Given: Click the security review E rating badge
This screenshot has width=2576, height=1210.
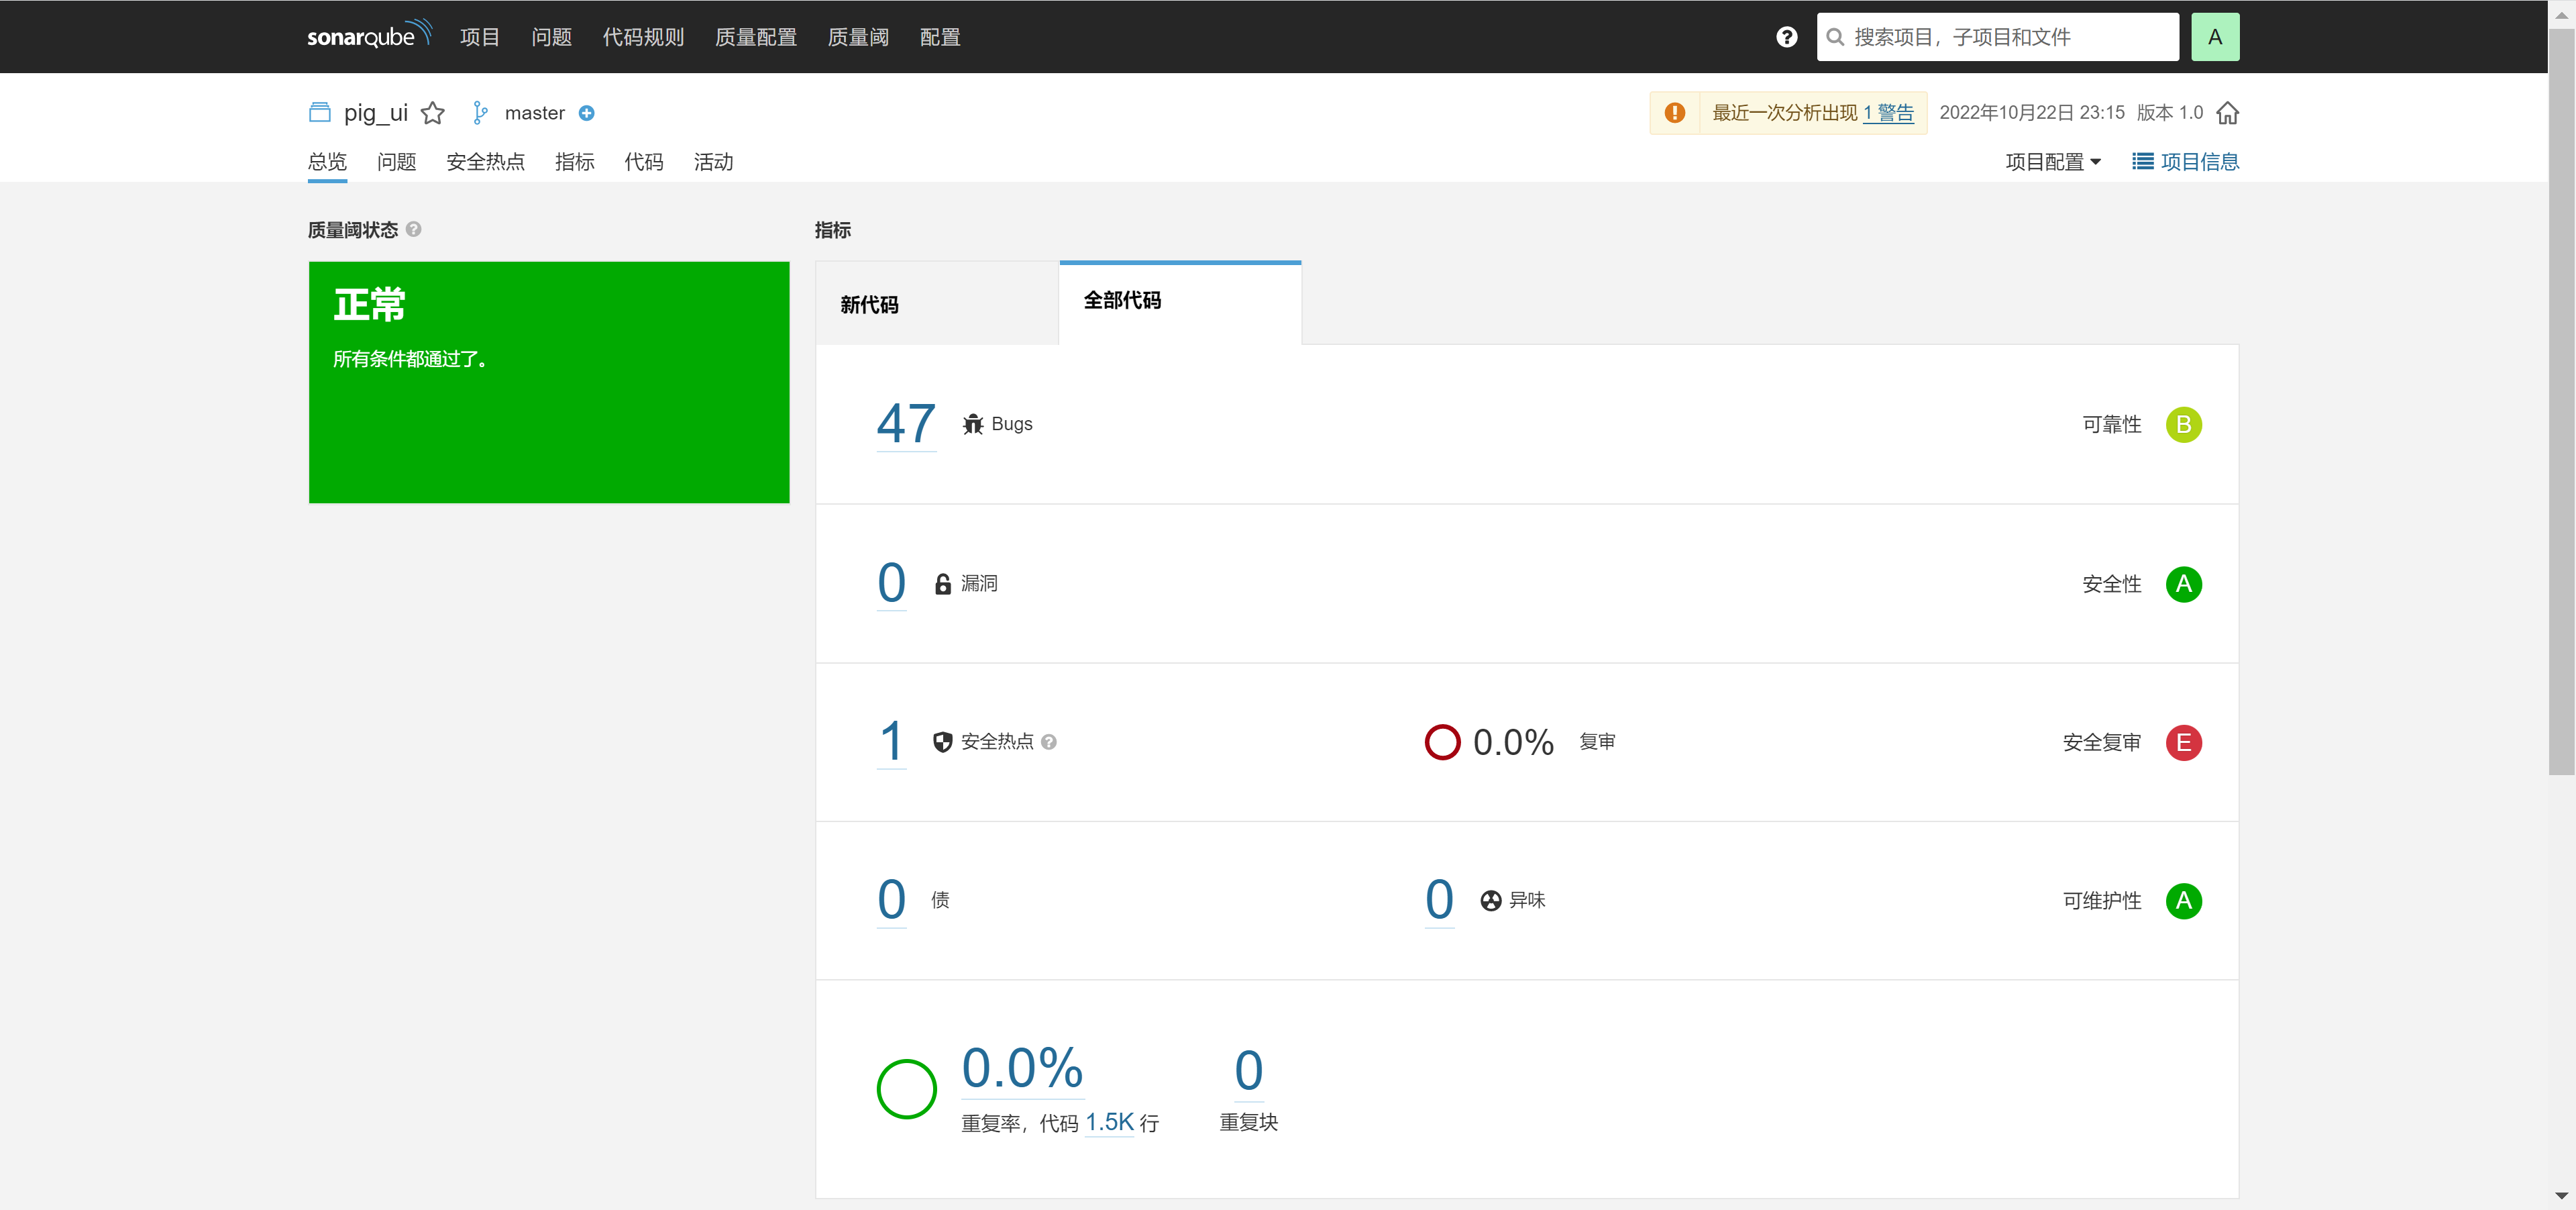Looking at the screenshot, I should click(2183, 743).
